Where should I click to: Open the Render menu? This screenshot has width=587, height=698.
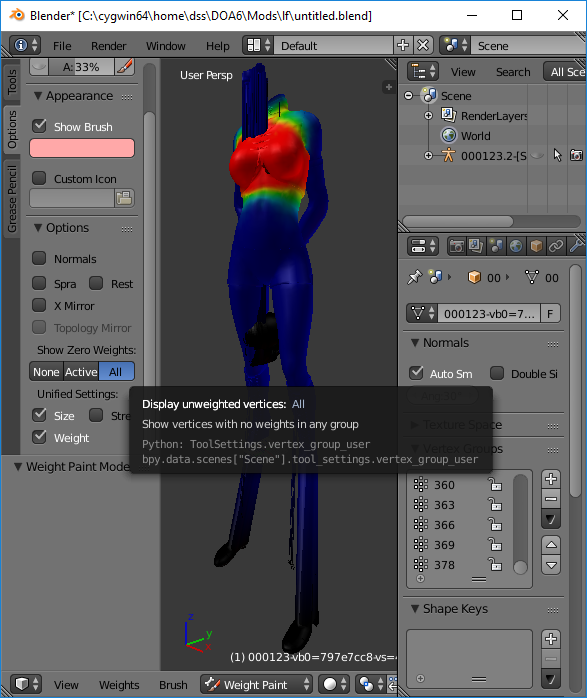pos(109,46)
